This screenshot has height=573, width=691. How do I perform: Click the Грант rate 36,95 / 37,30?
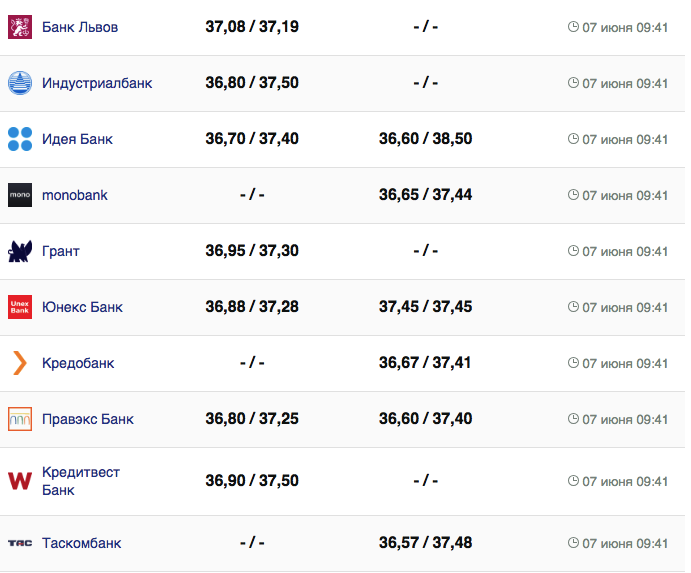click(x=252, y=251)
